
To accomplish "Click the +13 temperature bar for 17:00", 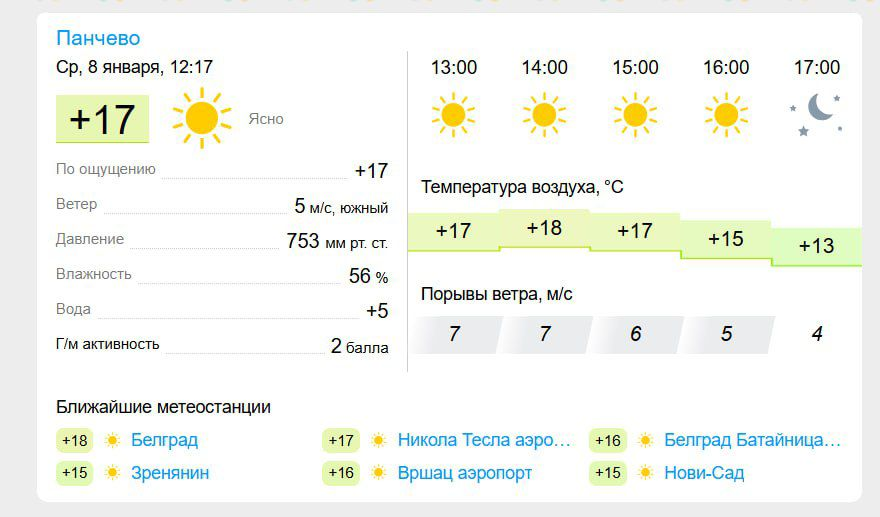I will [817, 246].
